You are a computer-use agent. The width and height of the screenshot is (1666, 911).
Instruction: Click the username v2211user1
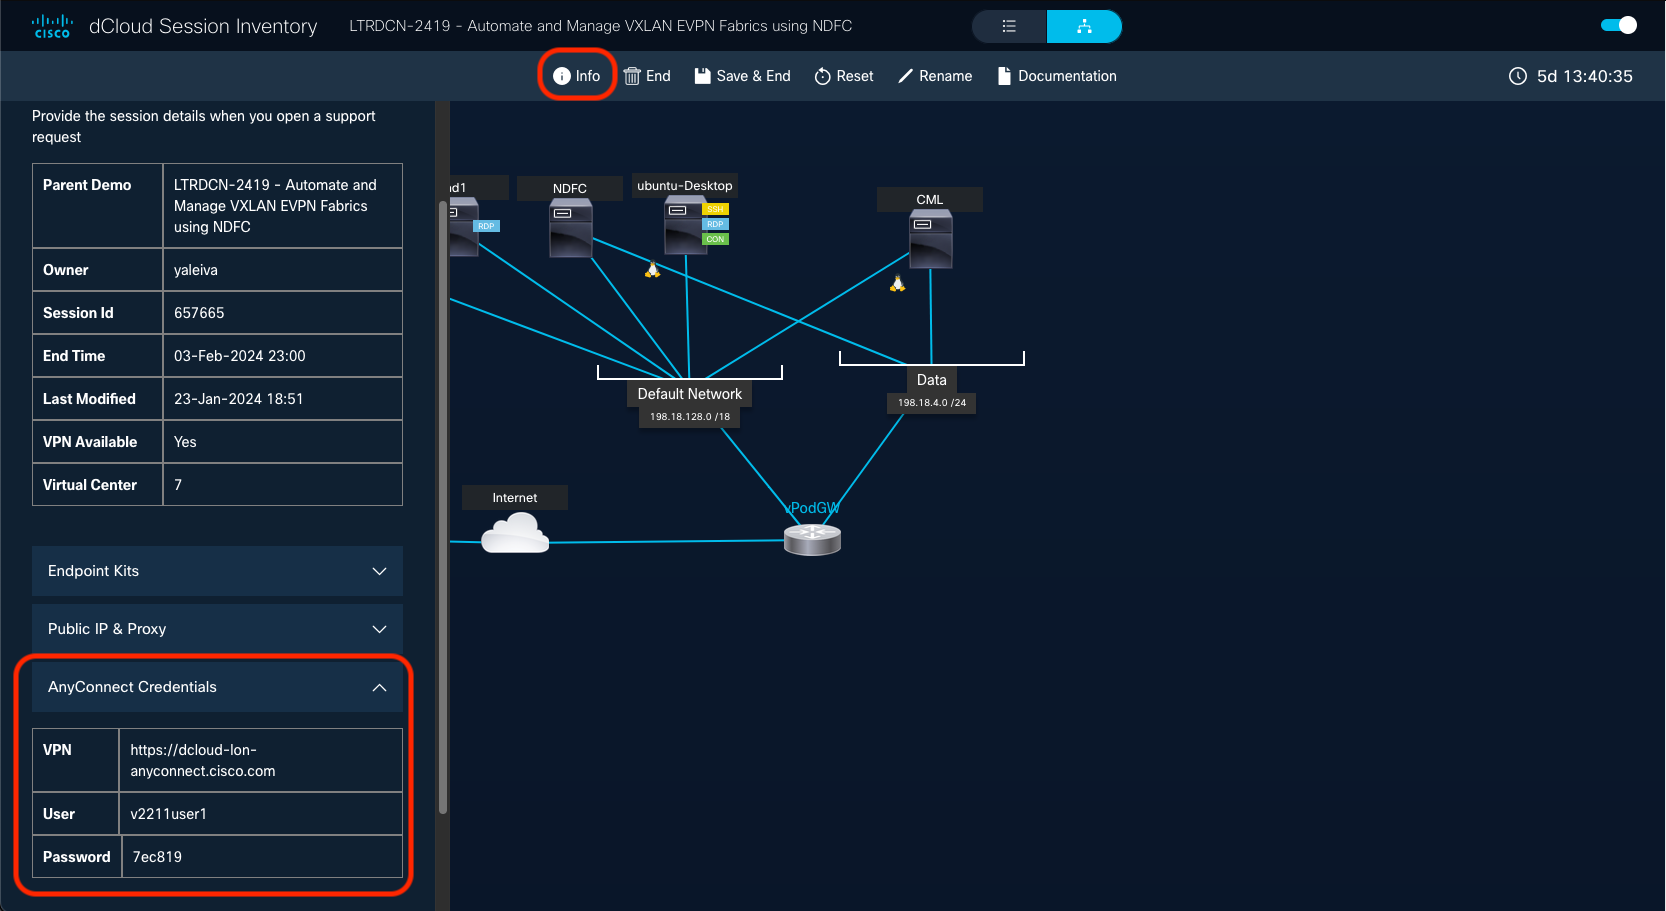[168, 814]
